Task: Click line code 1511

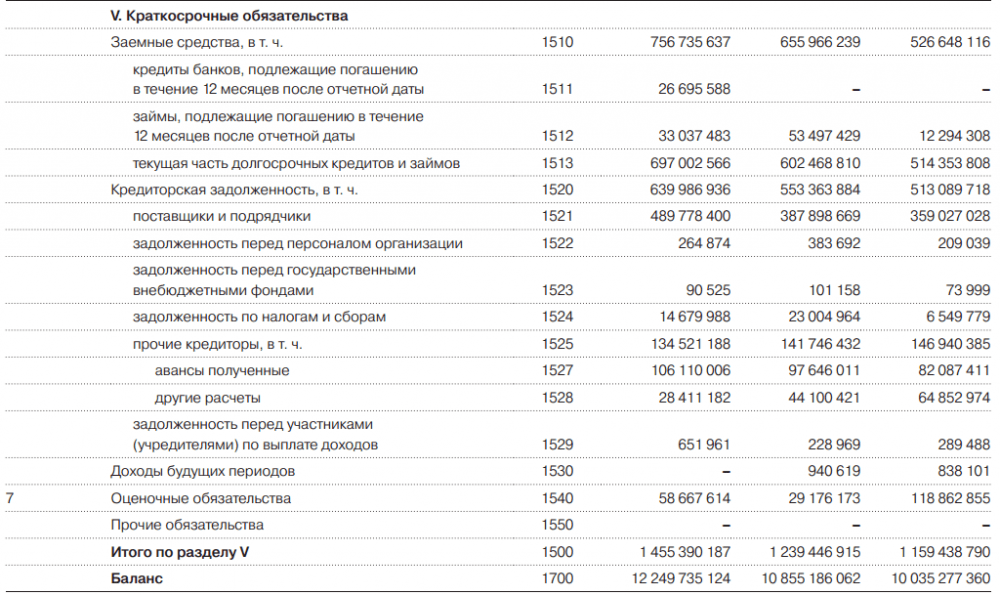Action: point(557,89)
